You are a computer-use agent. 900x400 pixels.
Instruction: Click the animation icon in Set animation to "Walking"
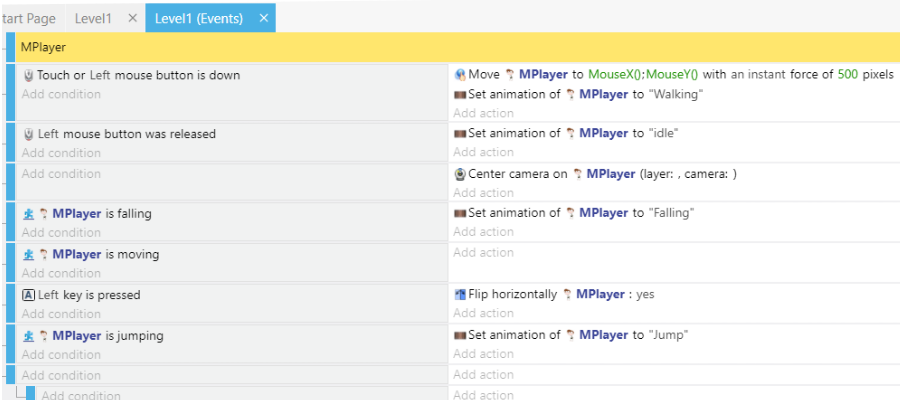(x=460, y=95)
